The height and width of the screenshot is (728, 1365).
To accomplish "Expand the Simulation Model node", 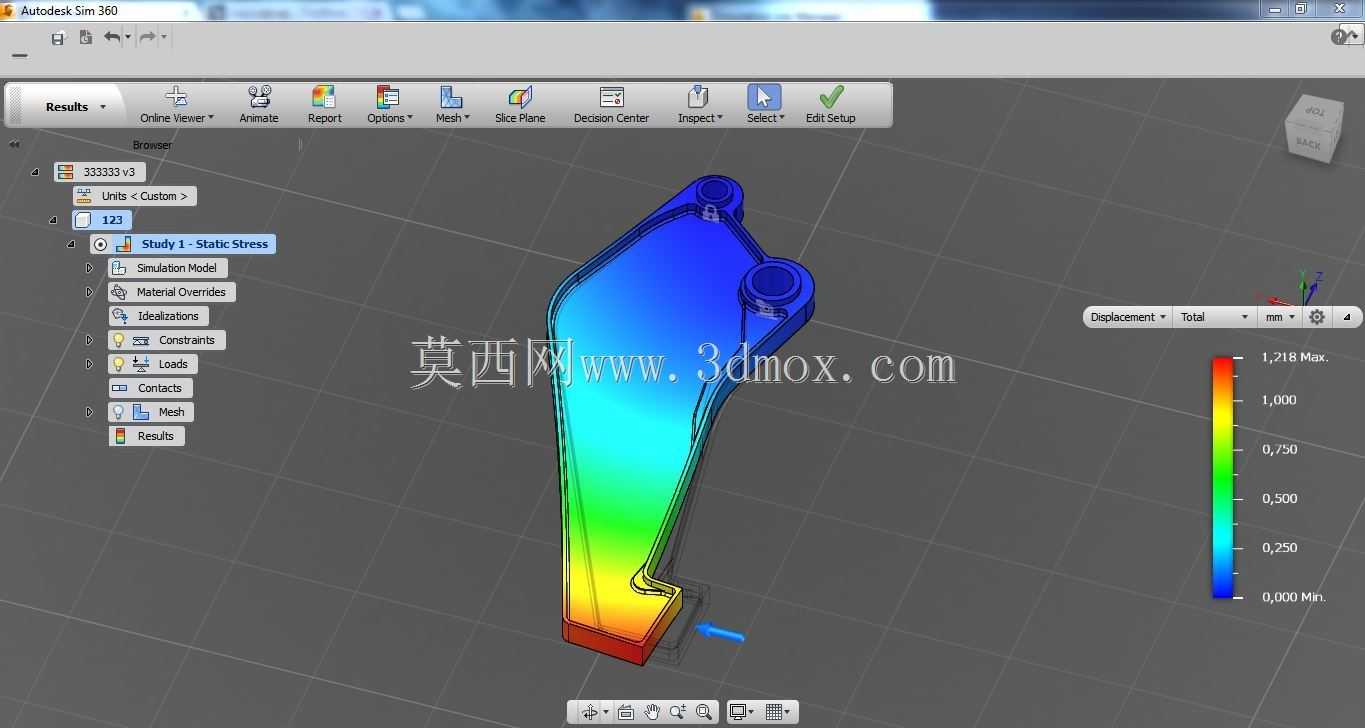I will point(89,268).
